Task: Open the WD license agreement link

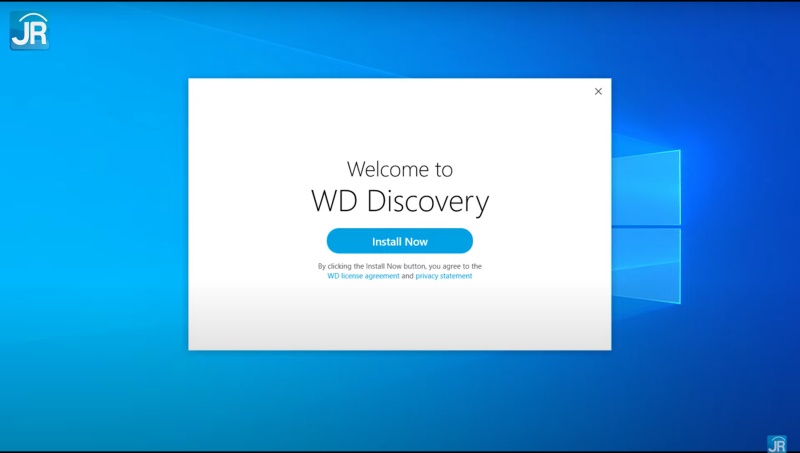Action: pos(363,276)
